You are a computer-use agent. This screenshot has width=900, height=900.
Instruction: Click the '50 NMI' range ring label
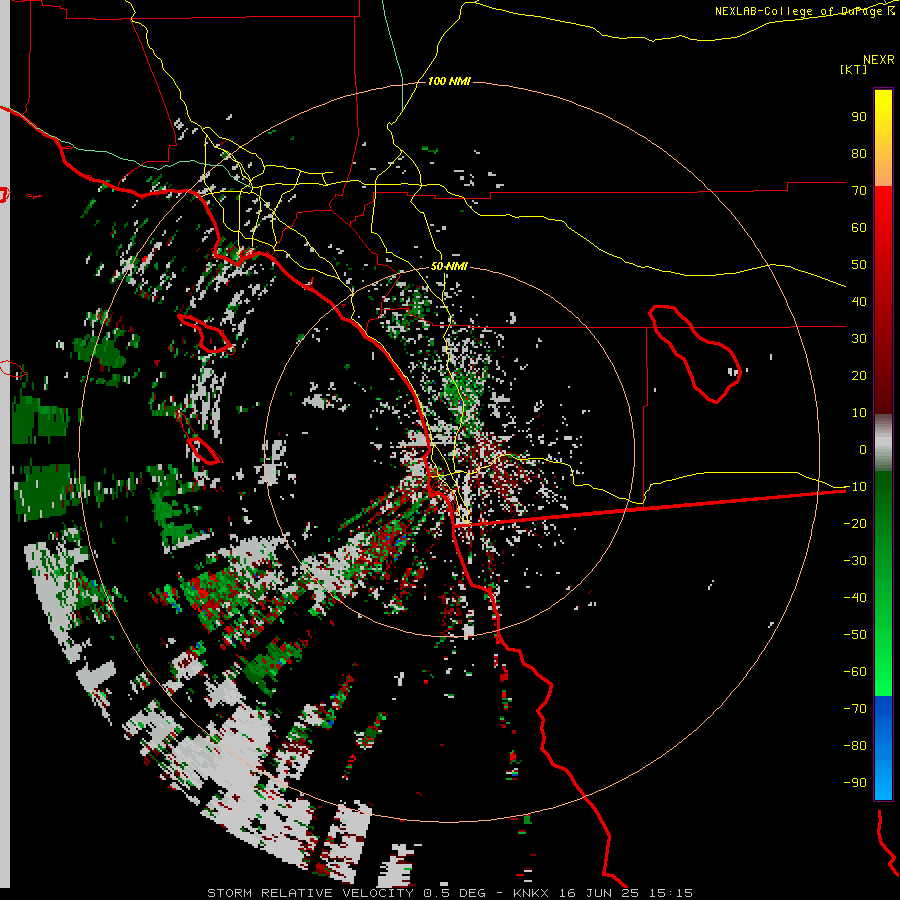(x=449, y=266)
